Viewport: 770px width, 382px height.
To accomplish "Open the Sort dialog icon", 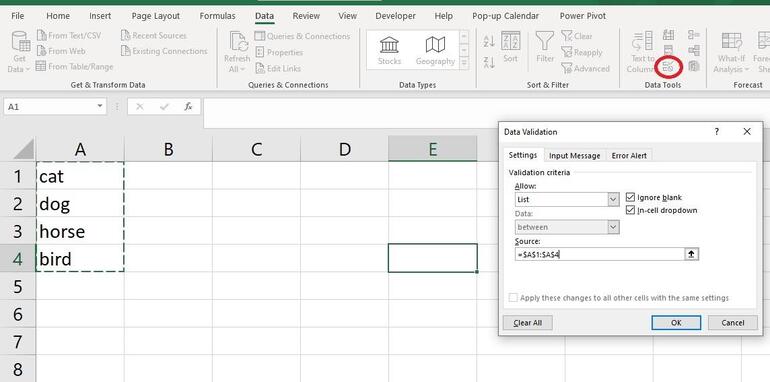I will coord(510,41).
